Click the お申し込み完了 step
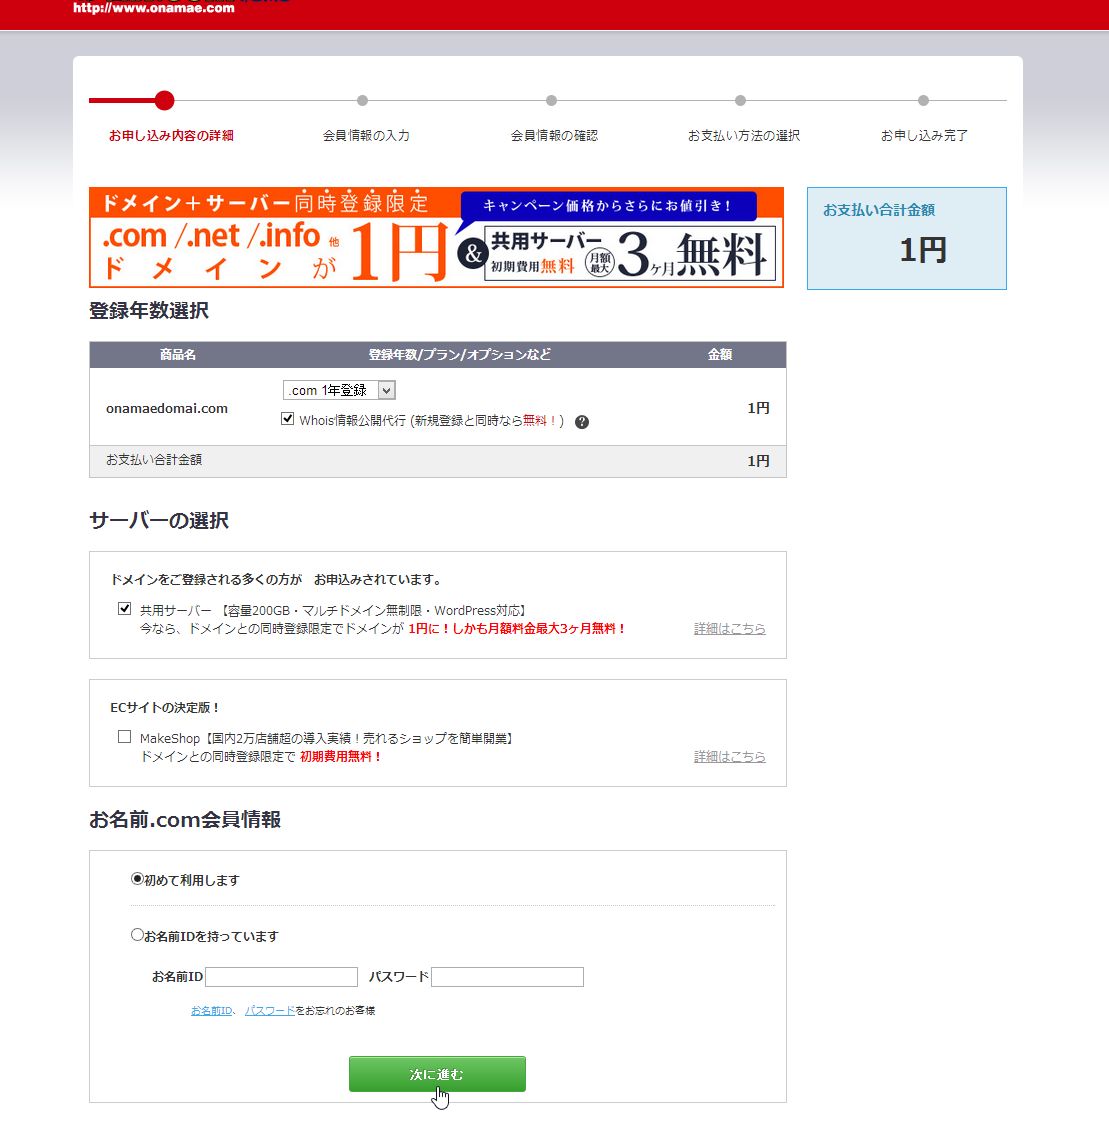1109x1145 pixels. coord(924,136)
